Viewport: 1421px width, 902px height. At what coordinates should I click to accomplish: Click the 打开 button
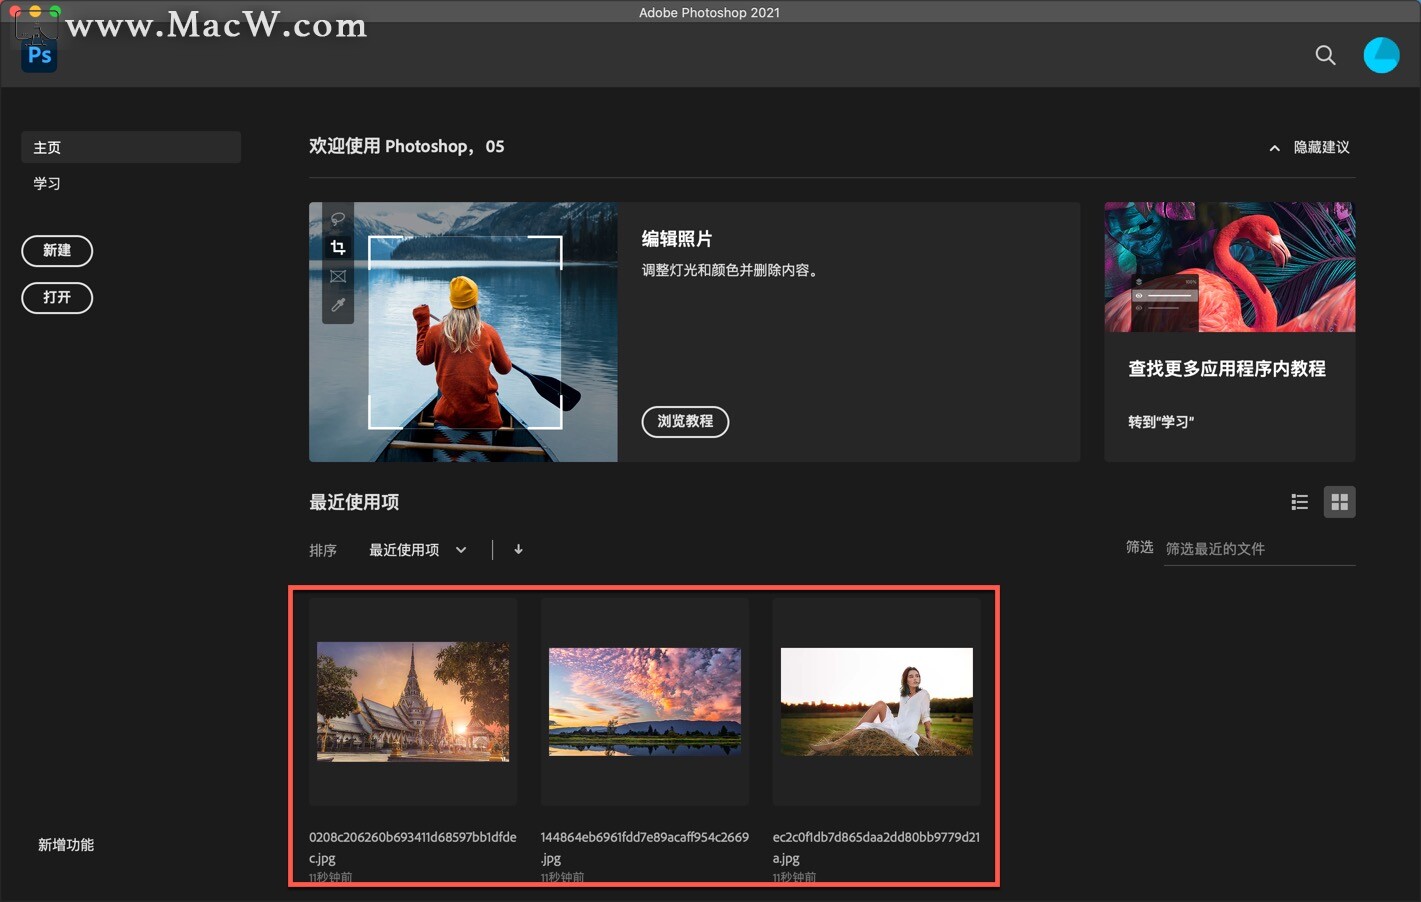[x=57, y=297]
